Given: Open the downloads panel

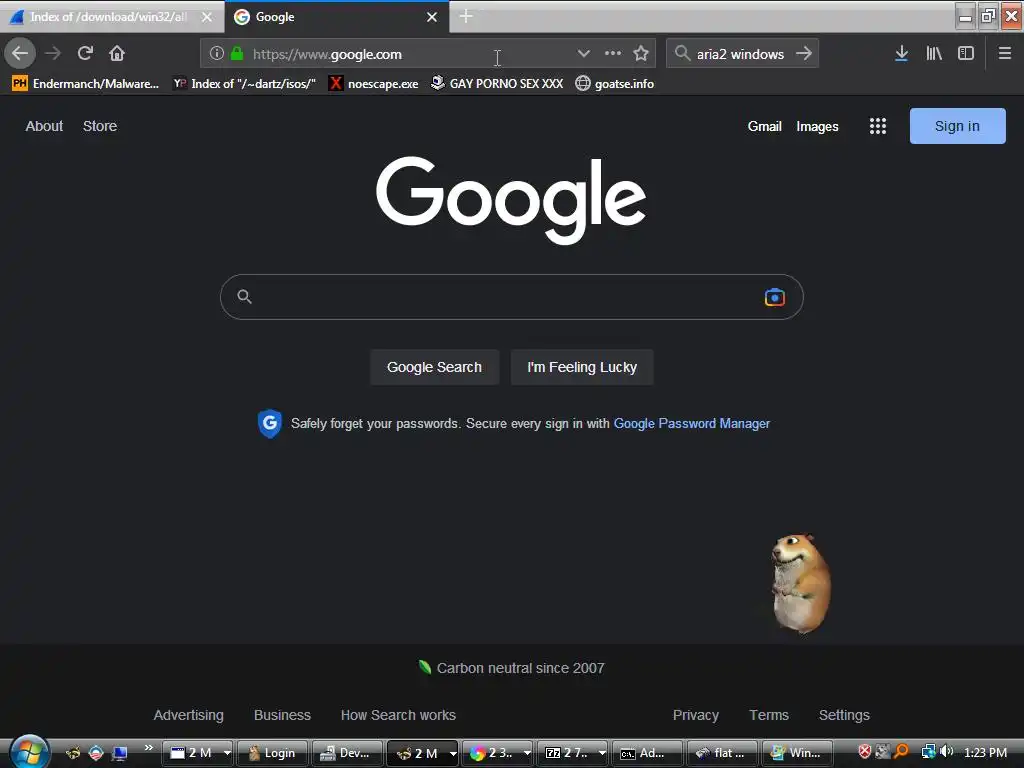Looking at the screenshot, I should (x=901, y=54).
